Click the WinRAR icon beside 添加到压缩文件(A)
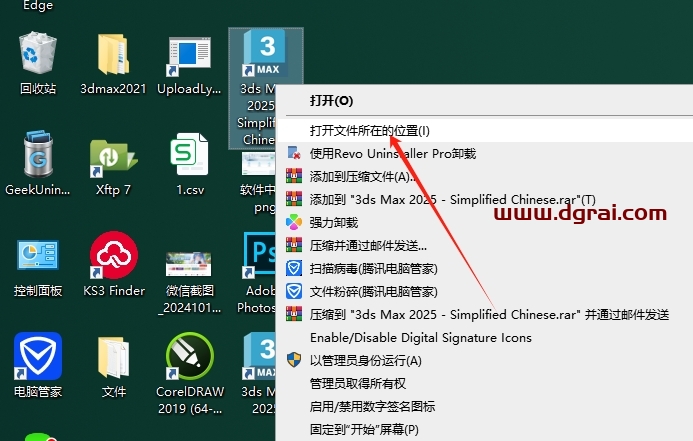Viewport: 693px width, 441px height. pyautogui.click(x=294, y=176)
